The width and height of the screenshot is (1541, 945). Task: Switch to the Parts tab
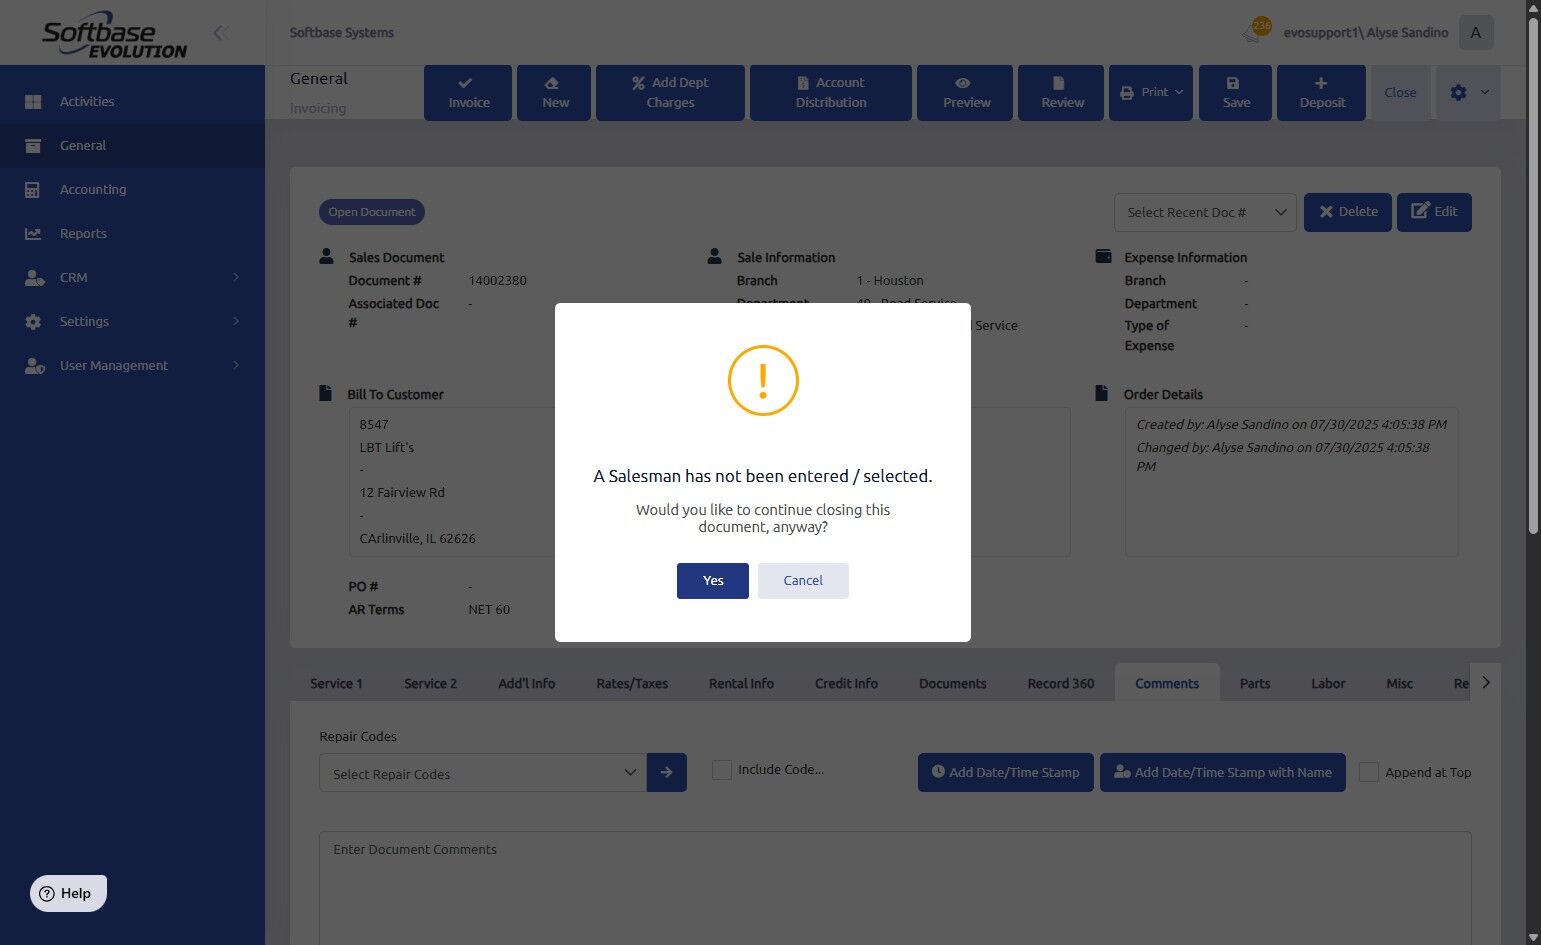1255,683
